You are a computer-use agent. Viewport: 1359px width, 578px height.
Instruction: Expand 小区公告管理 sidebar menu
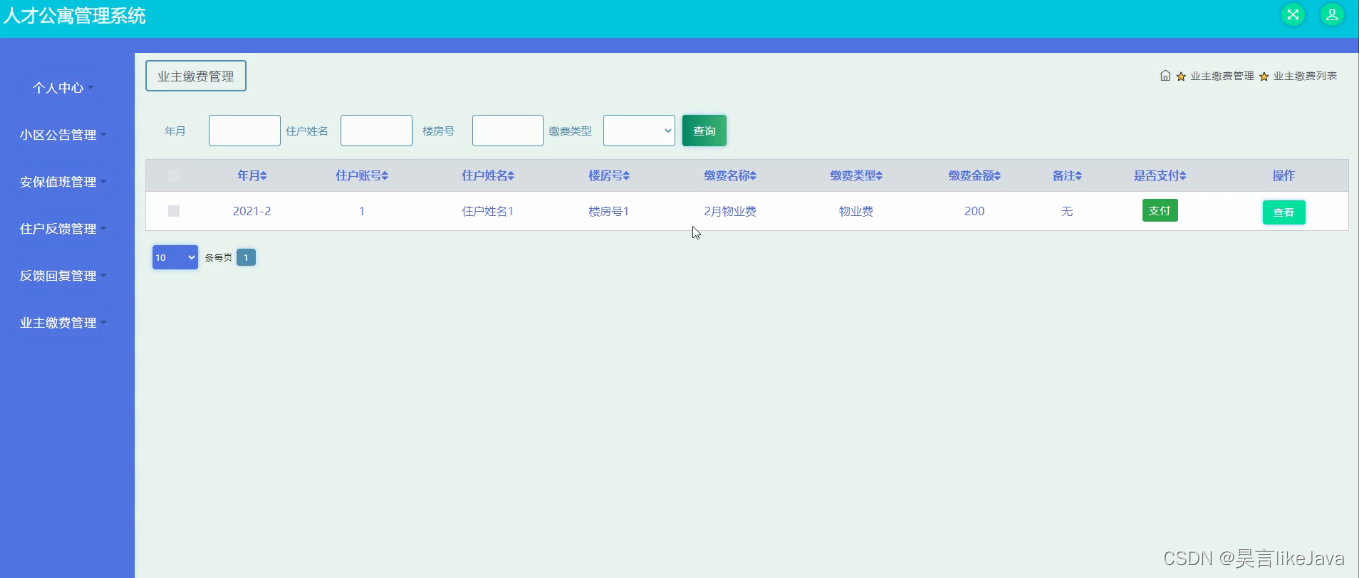point(63,135)
